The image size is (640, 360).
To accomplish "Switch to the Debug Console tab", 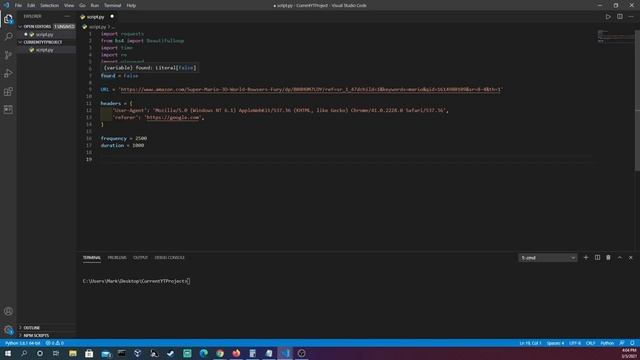I will [x=169, y=258].
